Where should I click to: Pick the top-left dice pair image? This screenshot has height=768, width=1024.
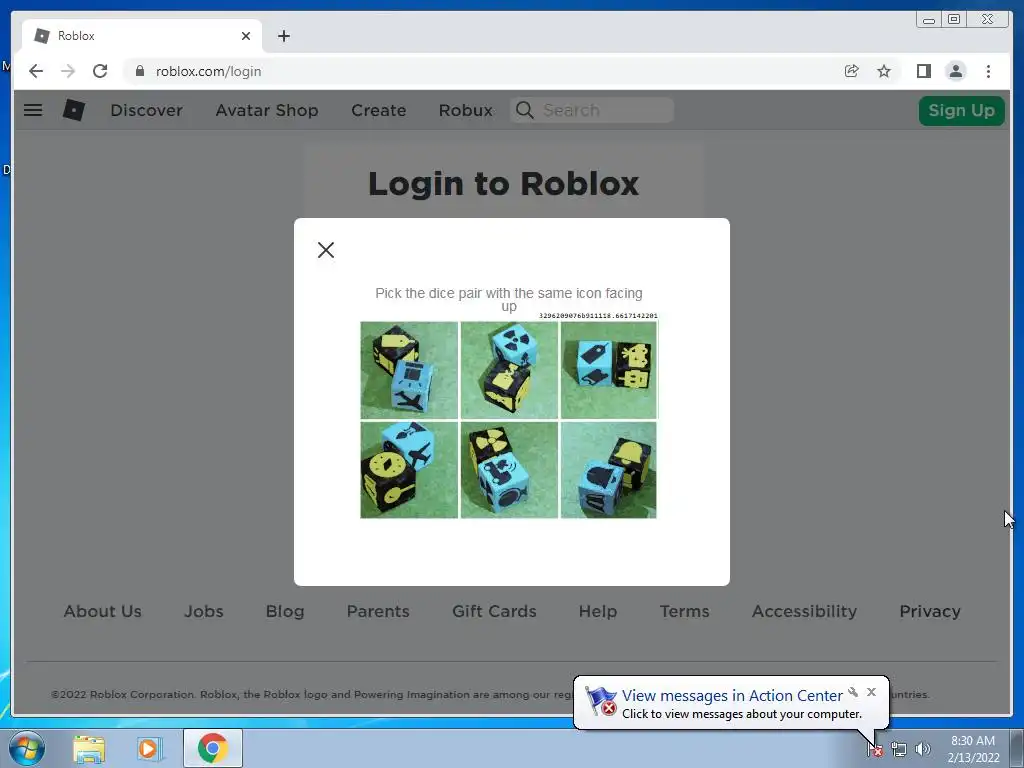pos(409,370)
